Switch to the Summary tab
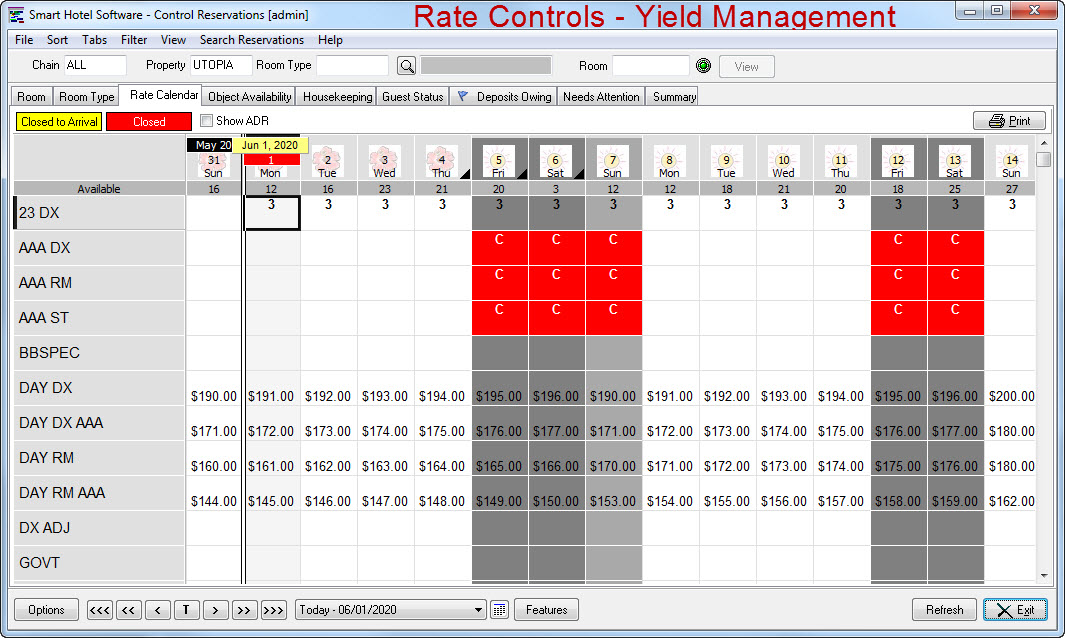The width and height of the screenshot is (1065, 638). click(x=674, y=96)
